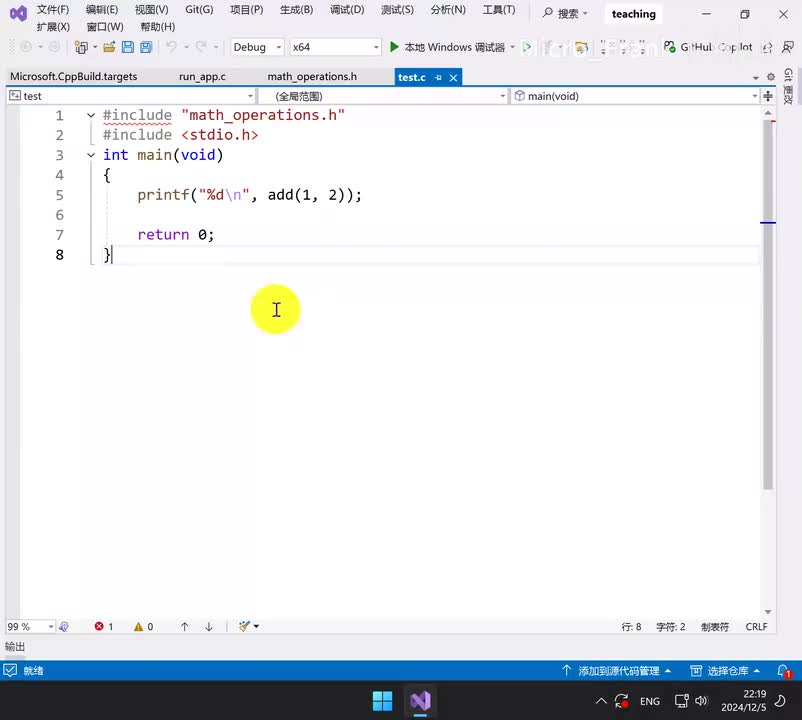This screenshot has width=802, height=720.
Task: Click the share/live share icon
Action: pyautogui.click(x=767, y=48)
